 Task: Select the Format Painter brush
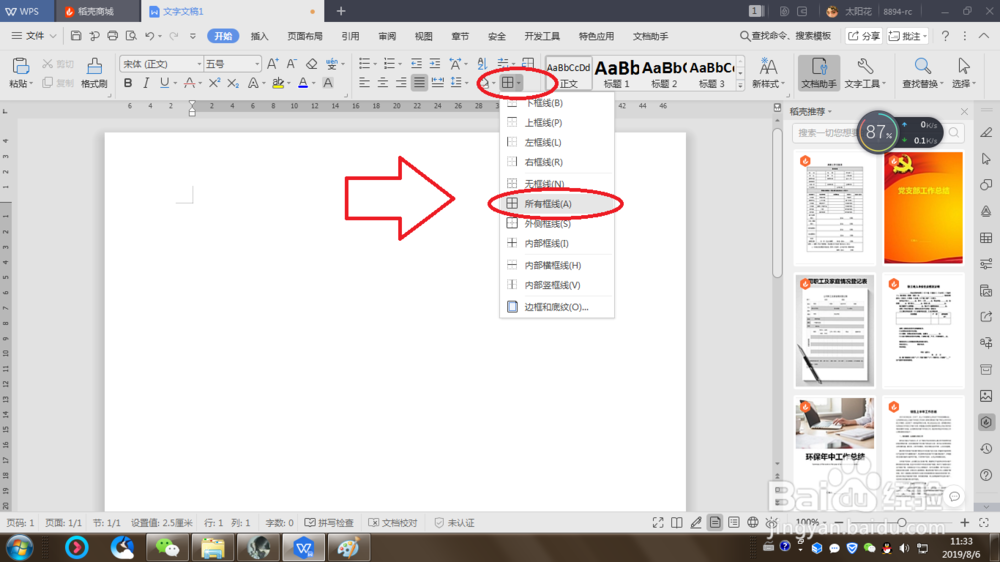[94, 66]
